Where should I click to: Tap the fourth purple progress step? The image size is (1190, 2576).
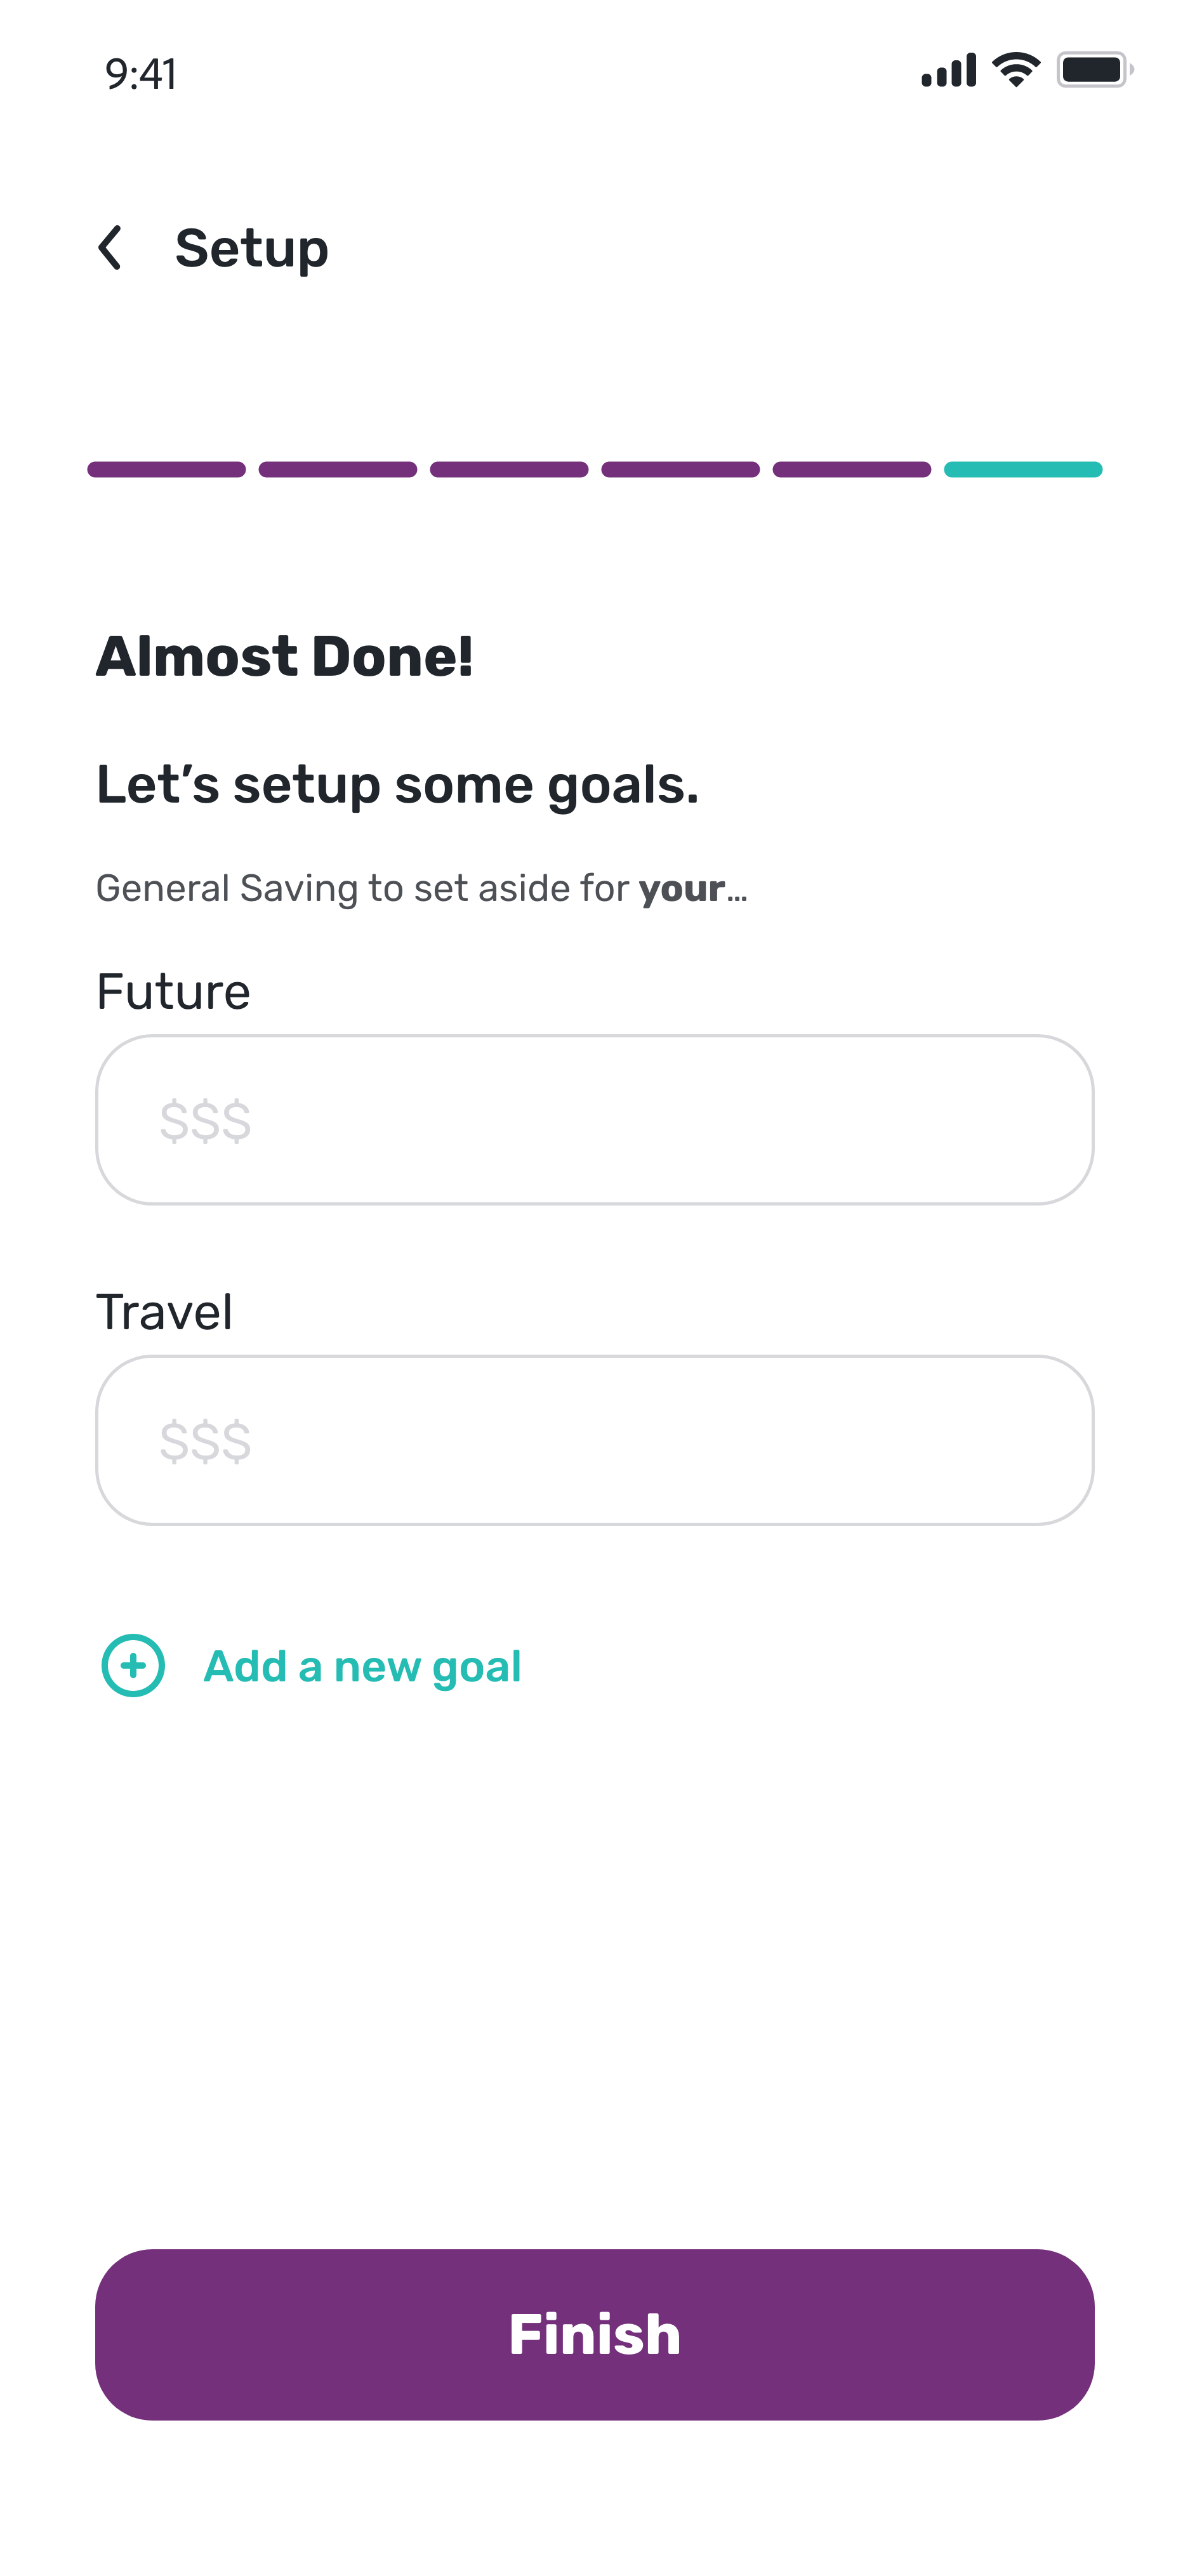tap(680, 469)
